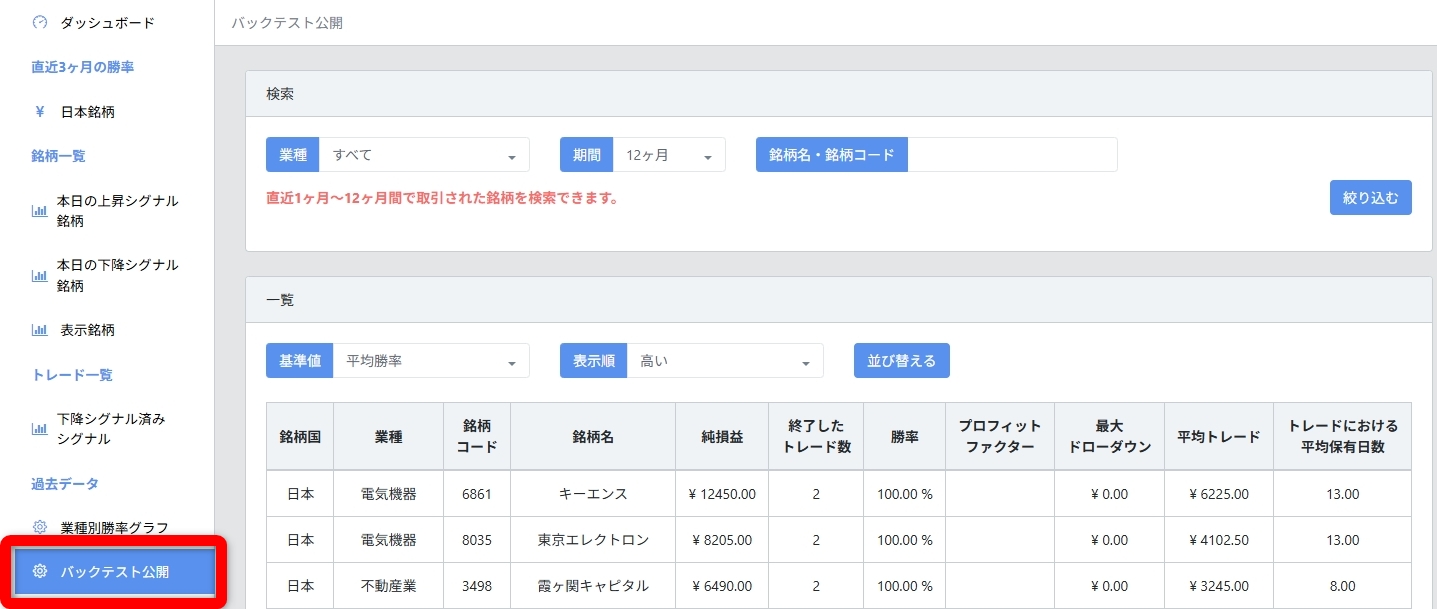Open ダッシュボード in the sidebar
The height and width of the screenshot is (609, 1437).
[108, 22]
